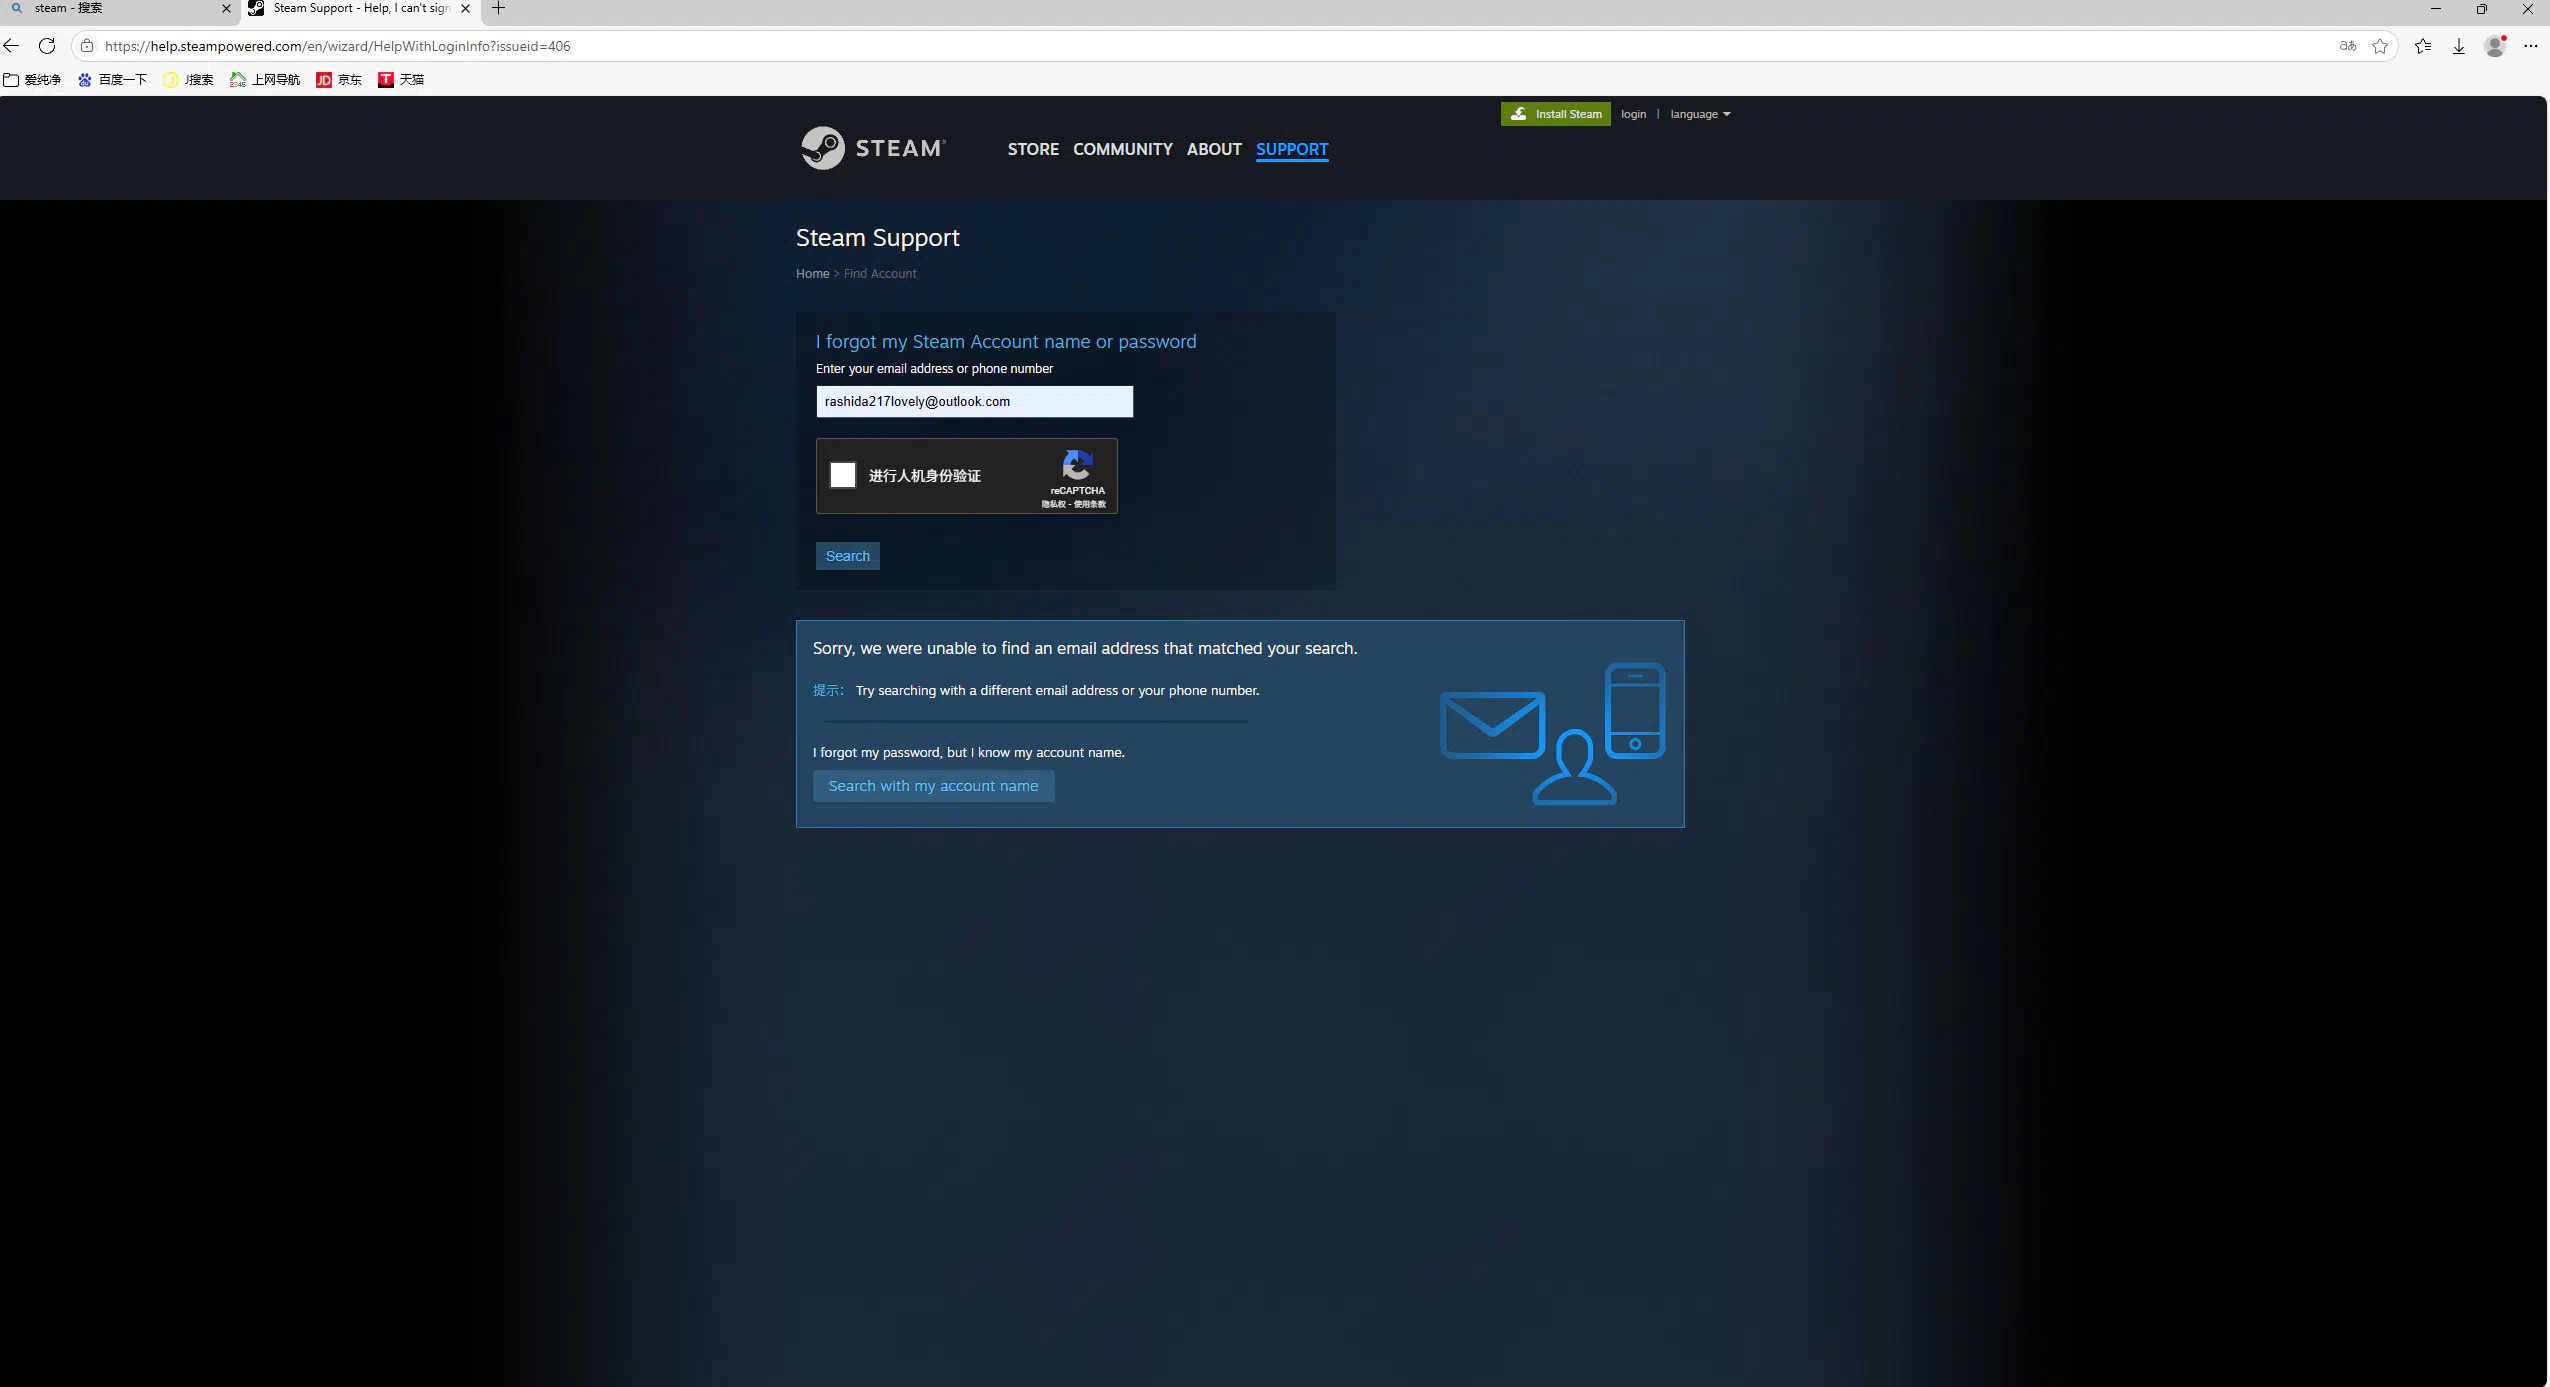The width and height of the screenshot is (2550, 1387).
Task: Check the reCAPTCHA human verification box
Action: (843, 475)
